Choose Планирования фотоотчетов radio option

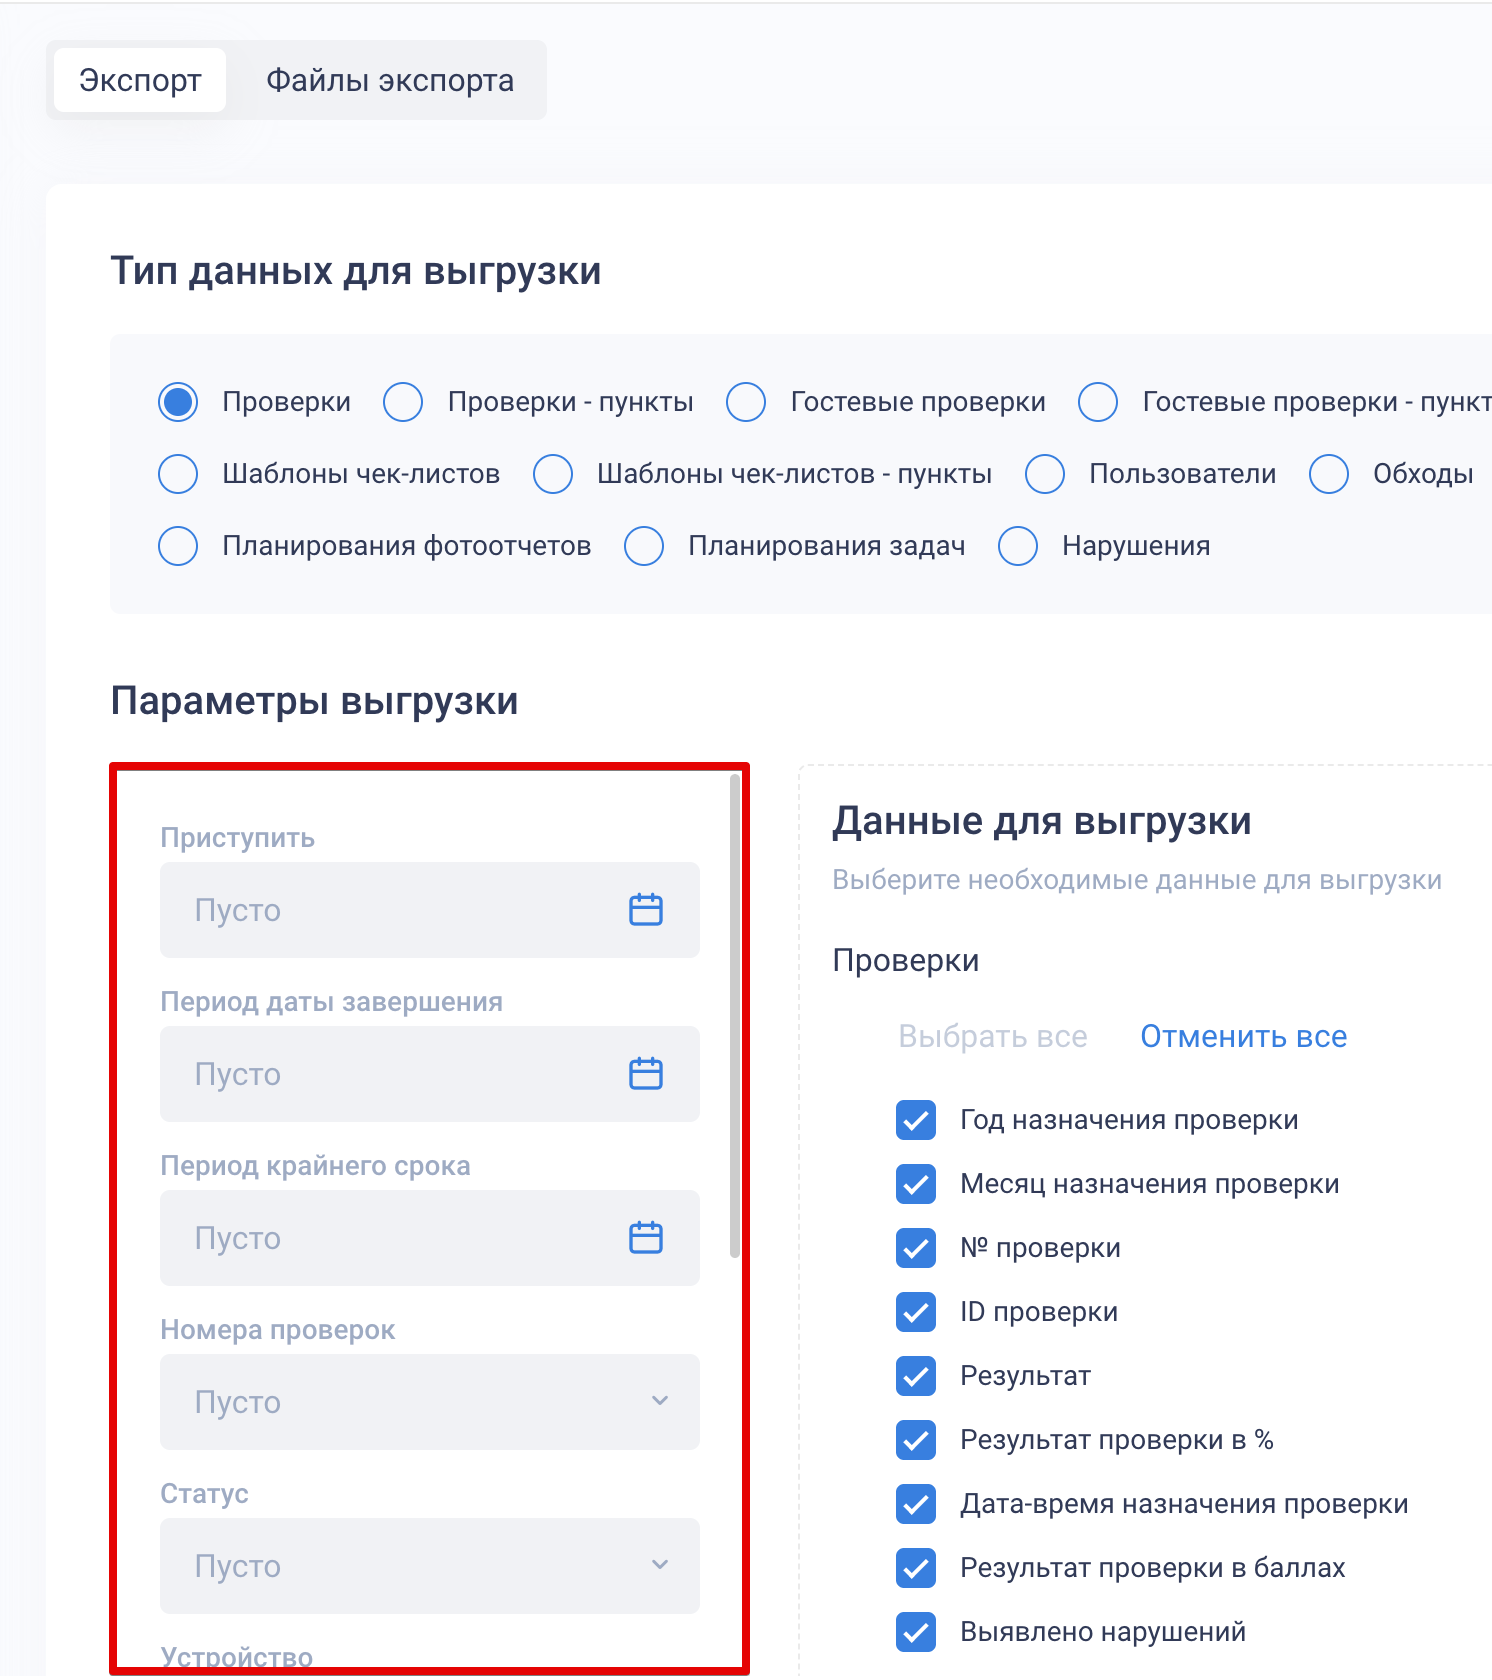(178, 546)
